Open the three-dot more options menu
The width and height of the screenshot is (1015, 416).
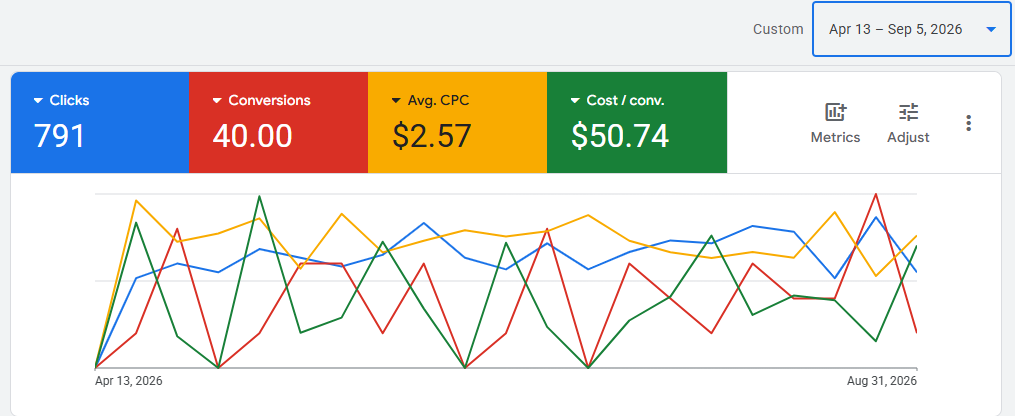[968, 124]
